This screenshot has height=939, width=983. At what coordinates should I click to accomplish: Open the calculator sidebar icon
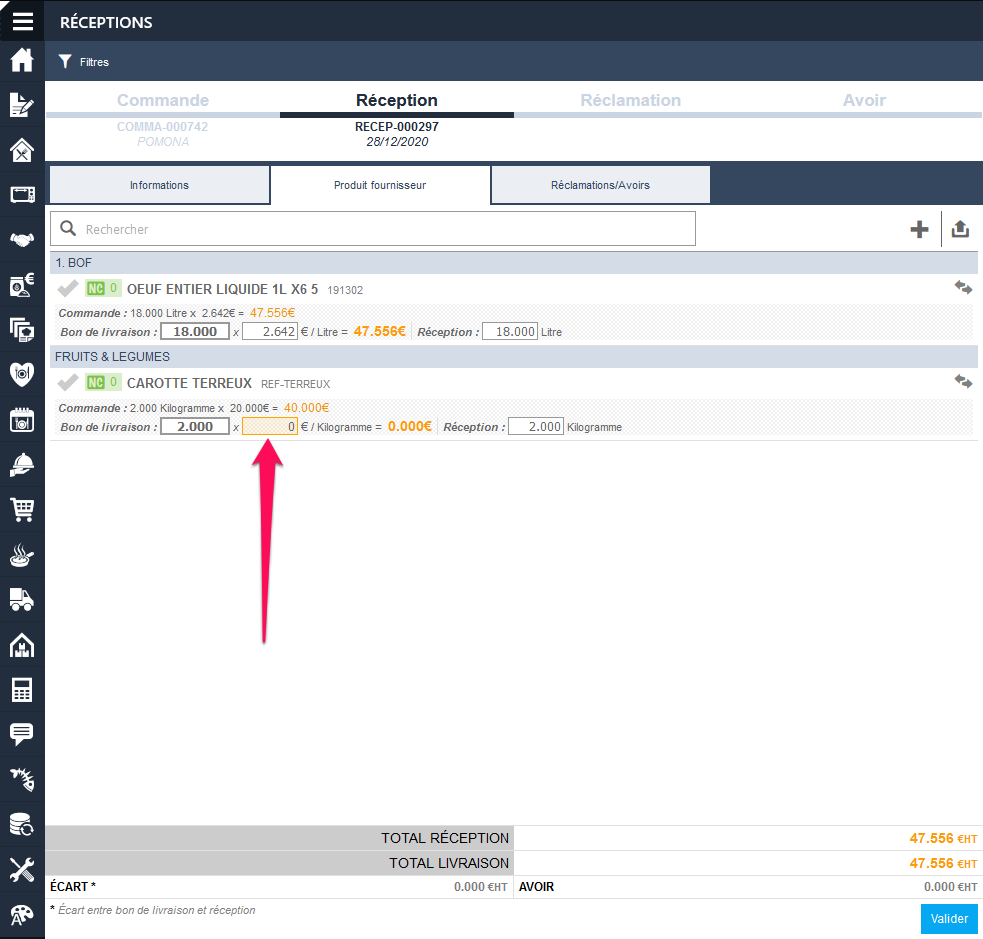coord(22,689)
